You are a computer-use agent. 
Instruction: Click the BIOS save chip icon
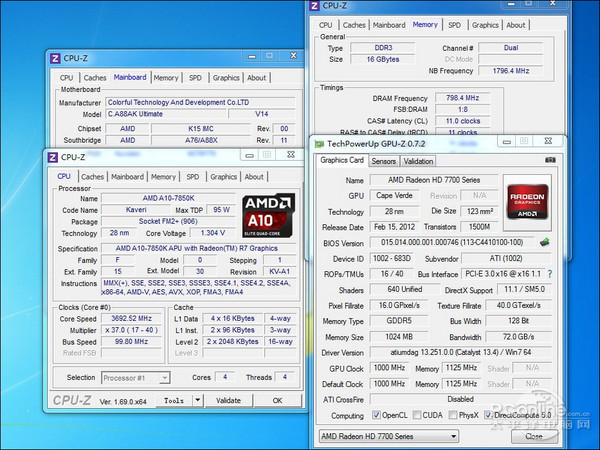pyautogui.click(x=545, y=242)
